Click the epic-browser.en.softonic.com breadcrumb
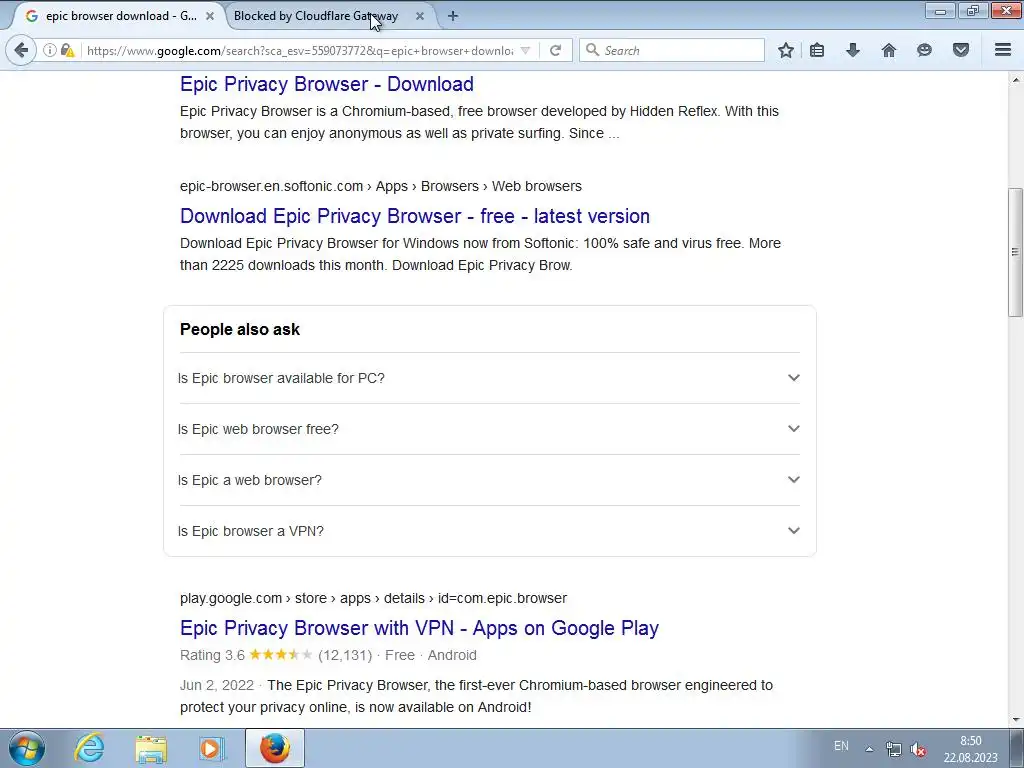This screenshot has height=768, width=1024. point(381,186)
